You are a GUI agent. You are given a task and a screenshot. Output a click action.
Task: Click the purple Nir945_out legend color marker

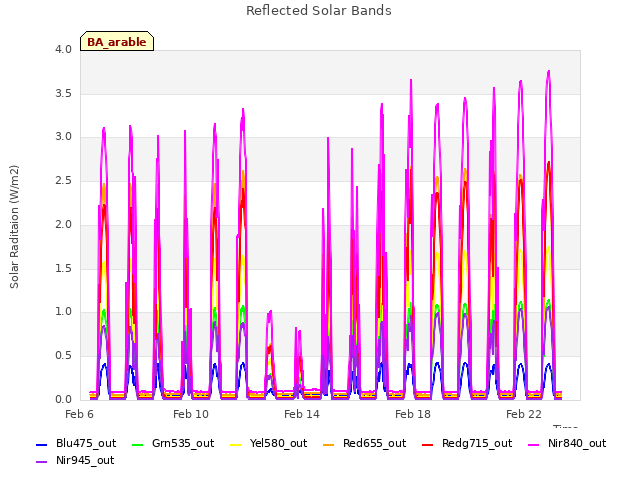(x=42, y=462)
